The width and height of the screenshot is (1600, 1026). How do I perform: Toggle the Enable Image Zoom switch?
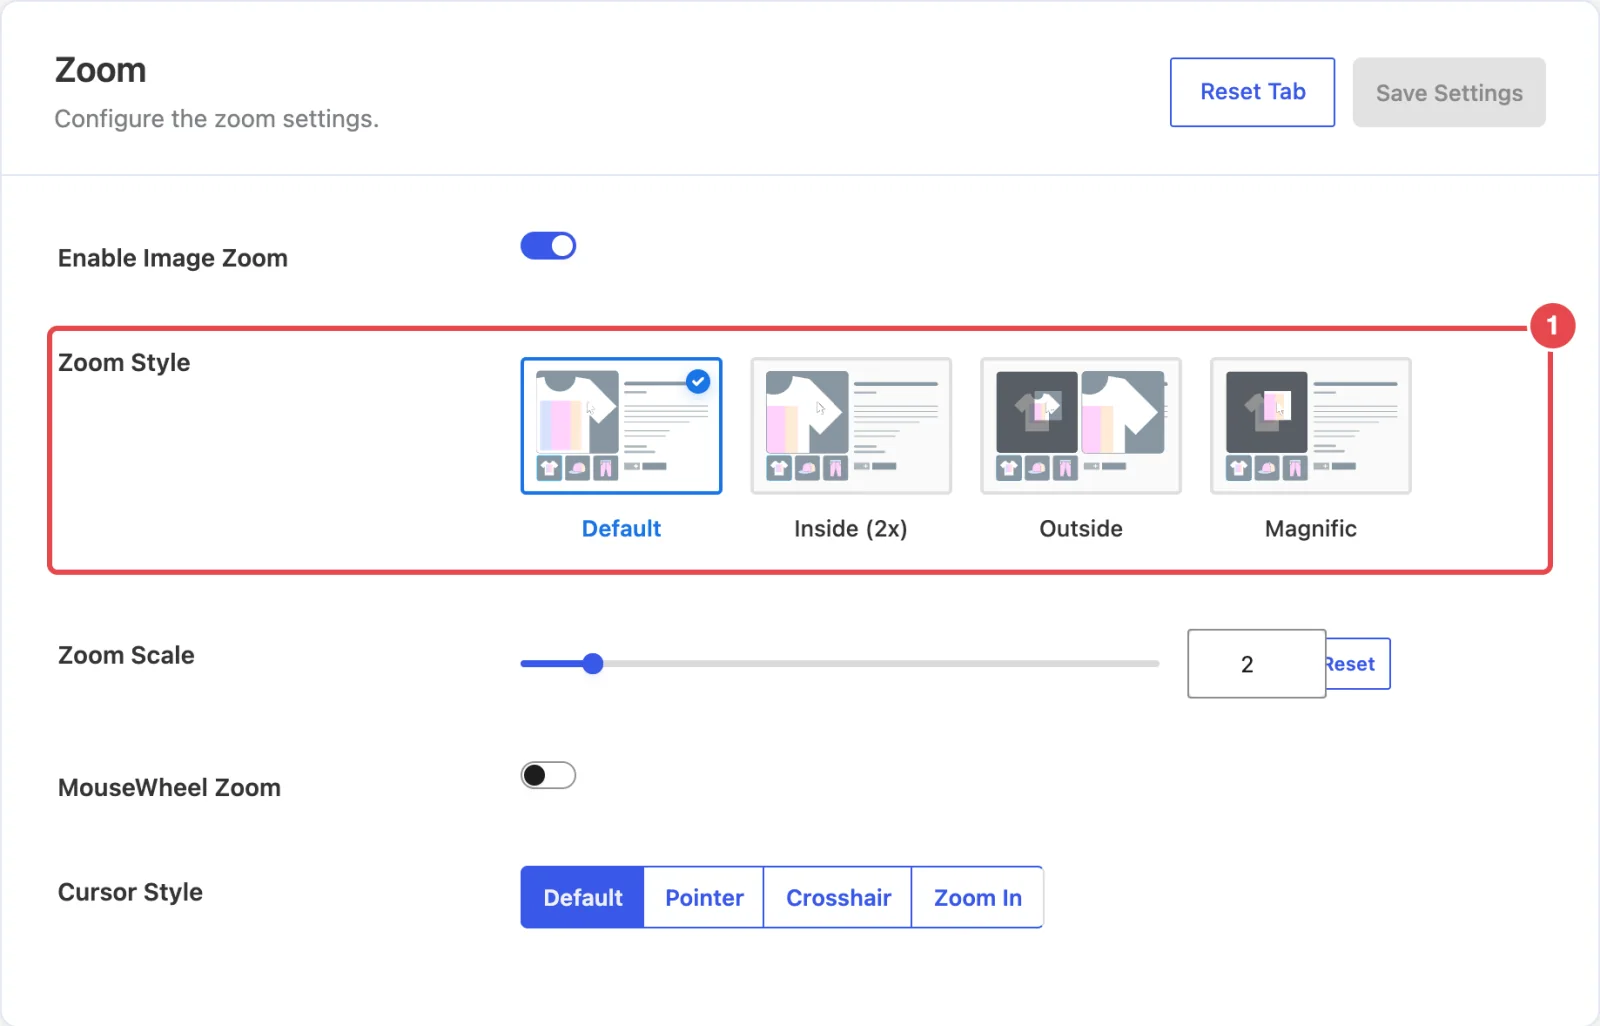tap(548, 246)
